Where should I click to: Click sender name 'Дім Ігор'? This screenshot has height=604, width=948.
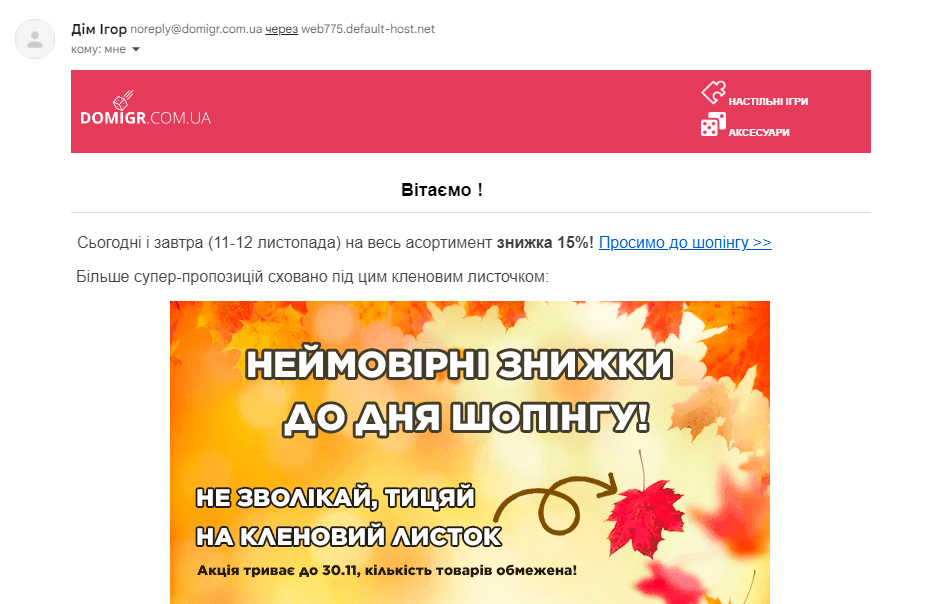click(99, 29)
